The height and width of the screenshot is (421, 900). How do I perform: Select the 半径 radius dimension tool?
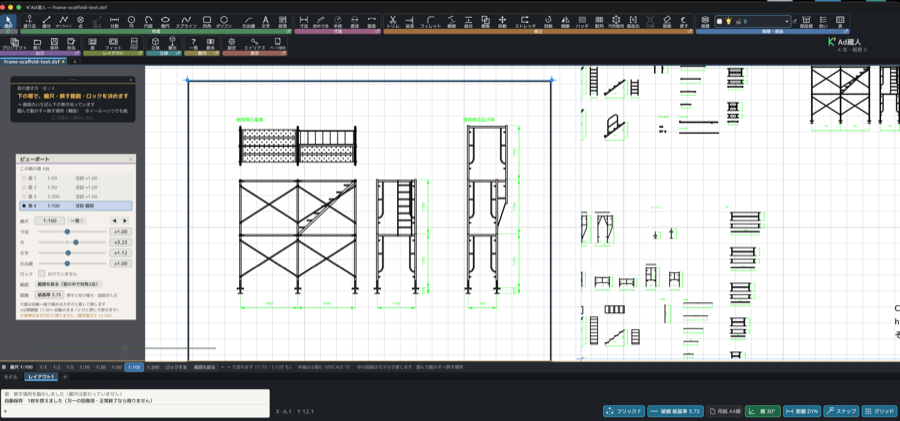(338, 21)
